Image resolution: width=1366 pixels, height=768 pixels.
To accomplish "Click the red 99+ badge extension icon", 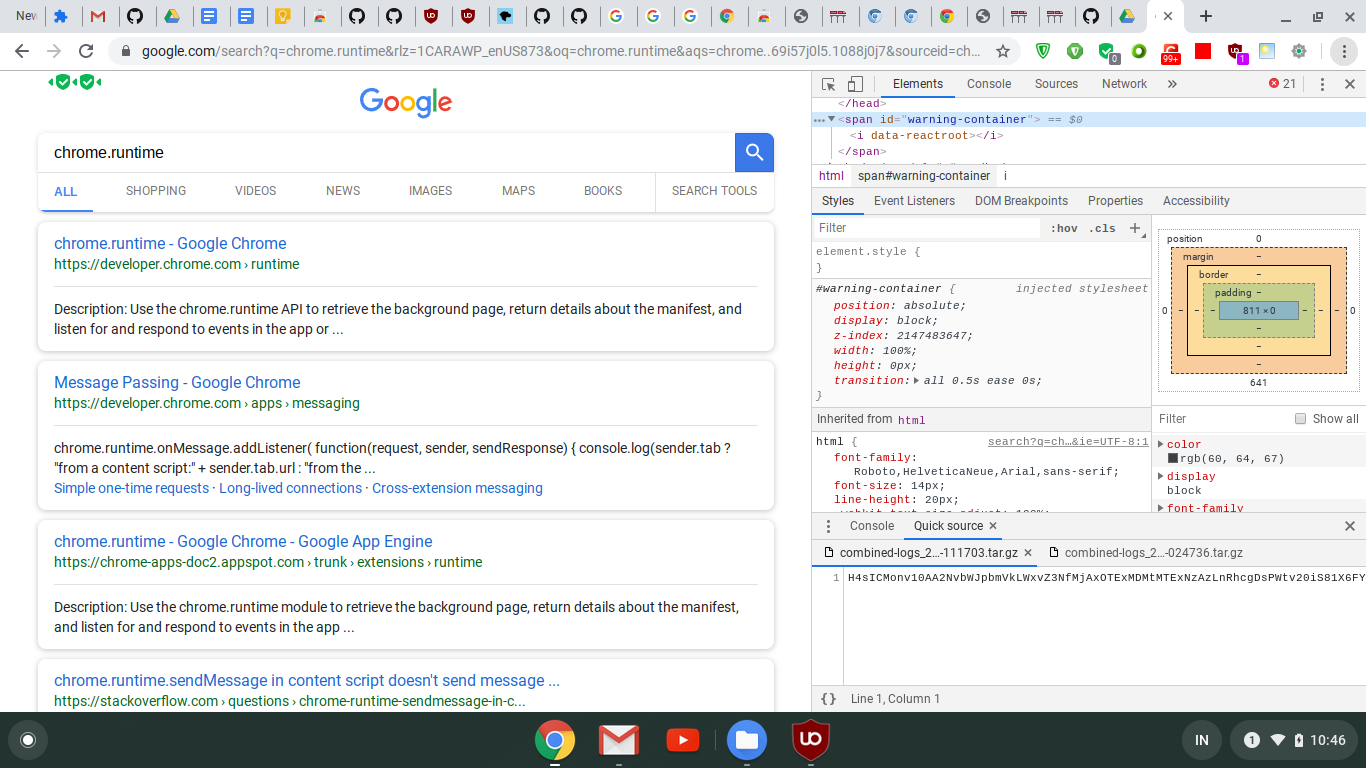I will click(1171, 52).
